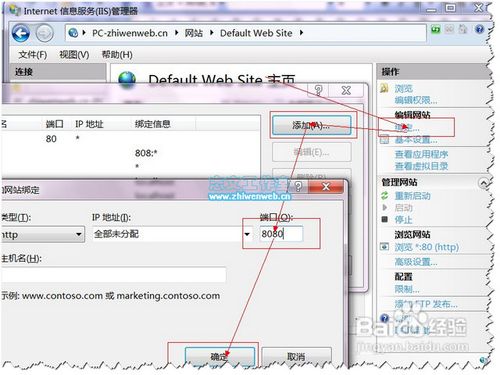
Task: Open the 浏览 link in actions pane
Action: [x=404, y=89]
